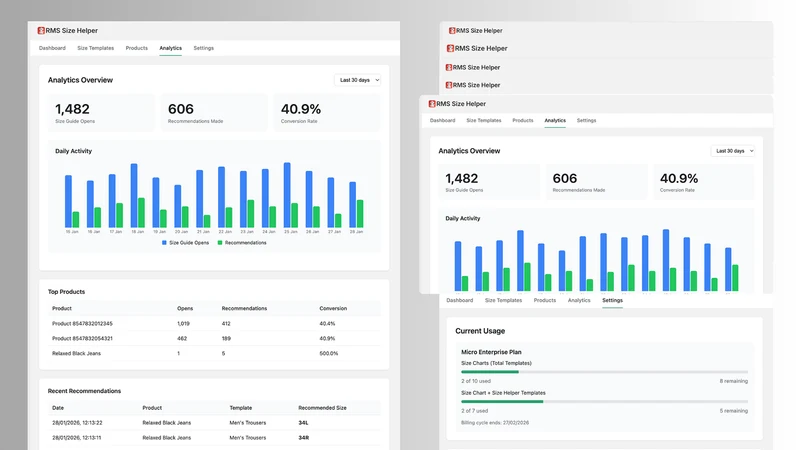This screenshot has width=800, height=450.
Task: Expand Last 30 days dropdown in the right Analytics window
Action: [x=733, y=151]
